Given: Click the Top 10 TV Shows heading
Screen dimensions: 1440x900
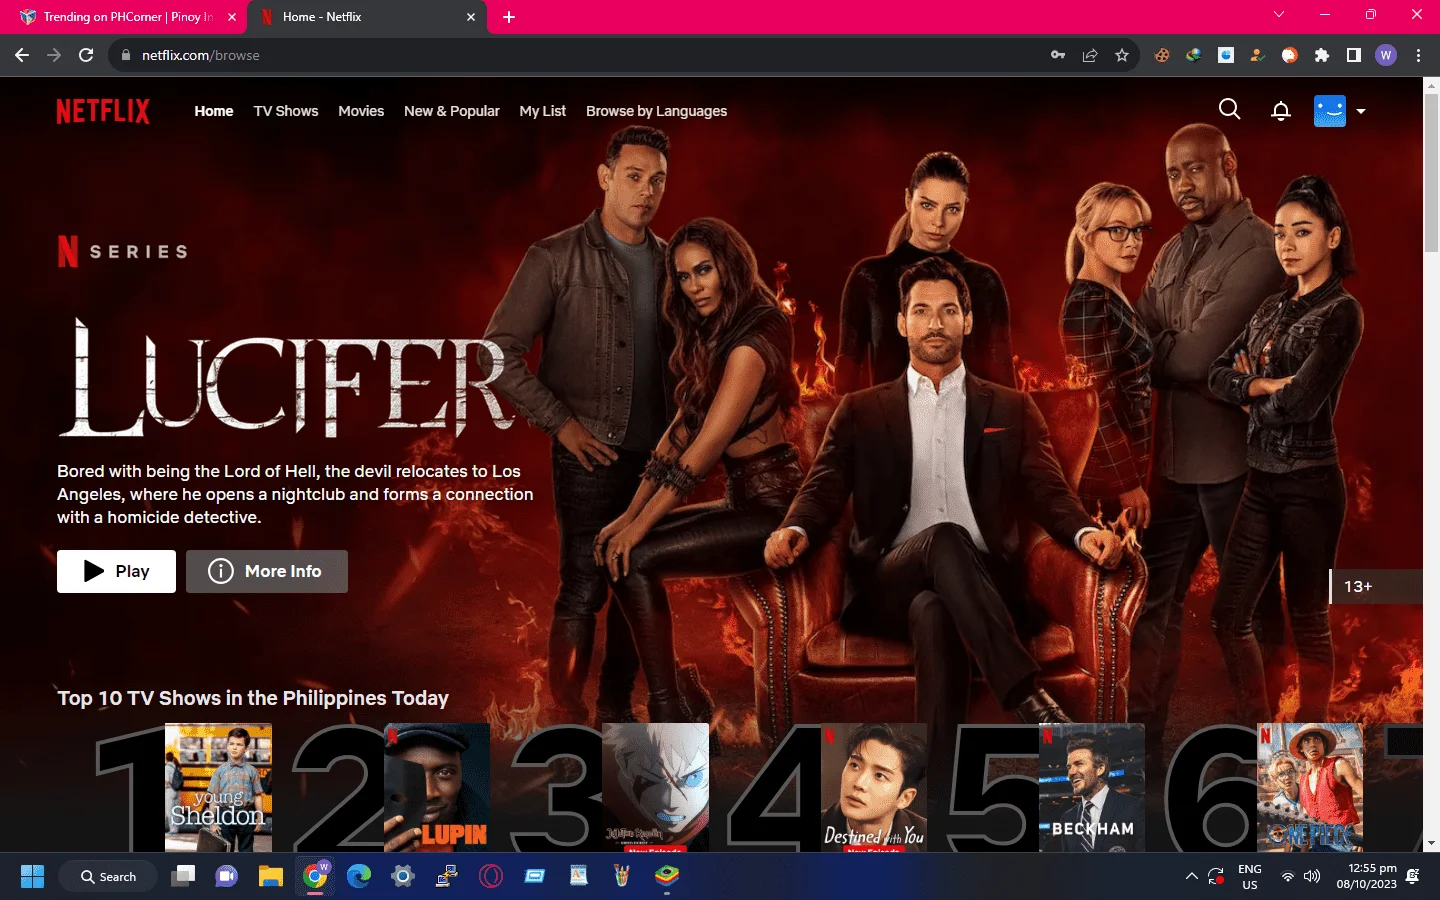Looking at the screenshot, I should click(253, 698).
